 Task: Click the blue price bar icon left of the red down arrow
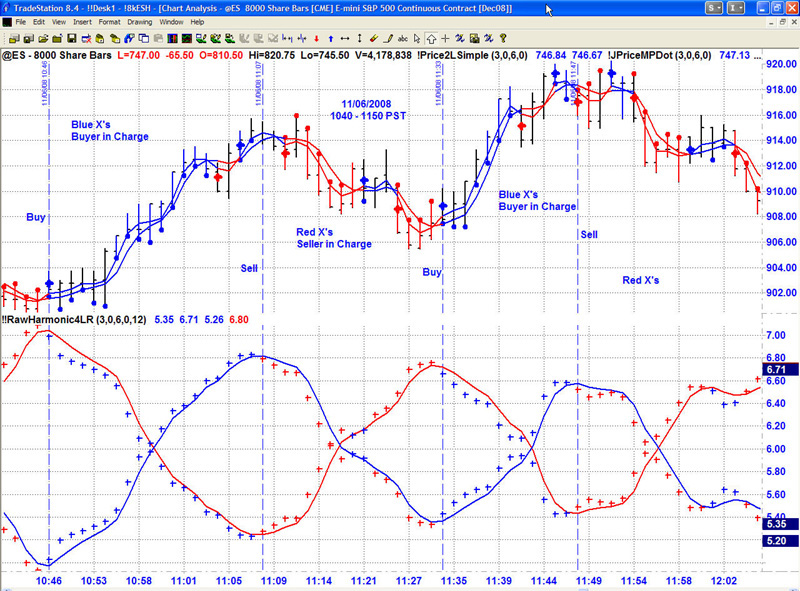pos(302,38)
